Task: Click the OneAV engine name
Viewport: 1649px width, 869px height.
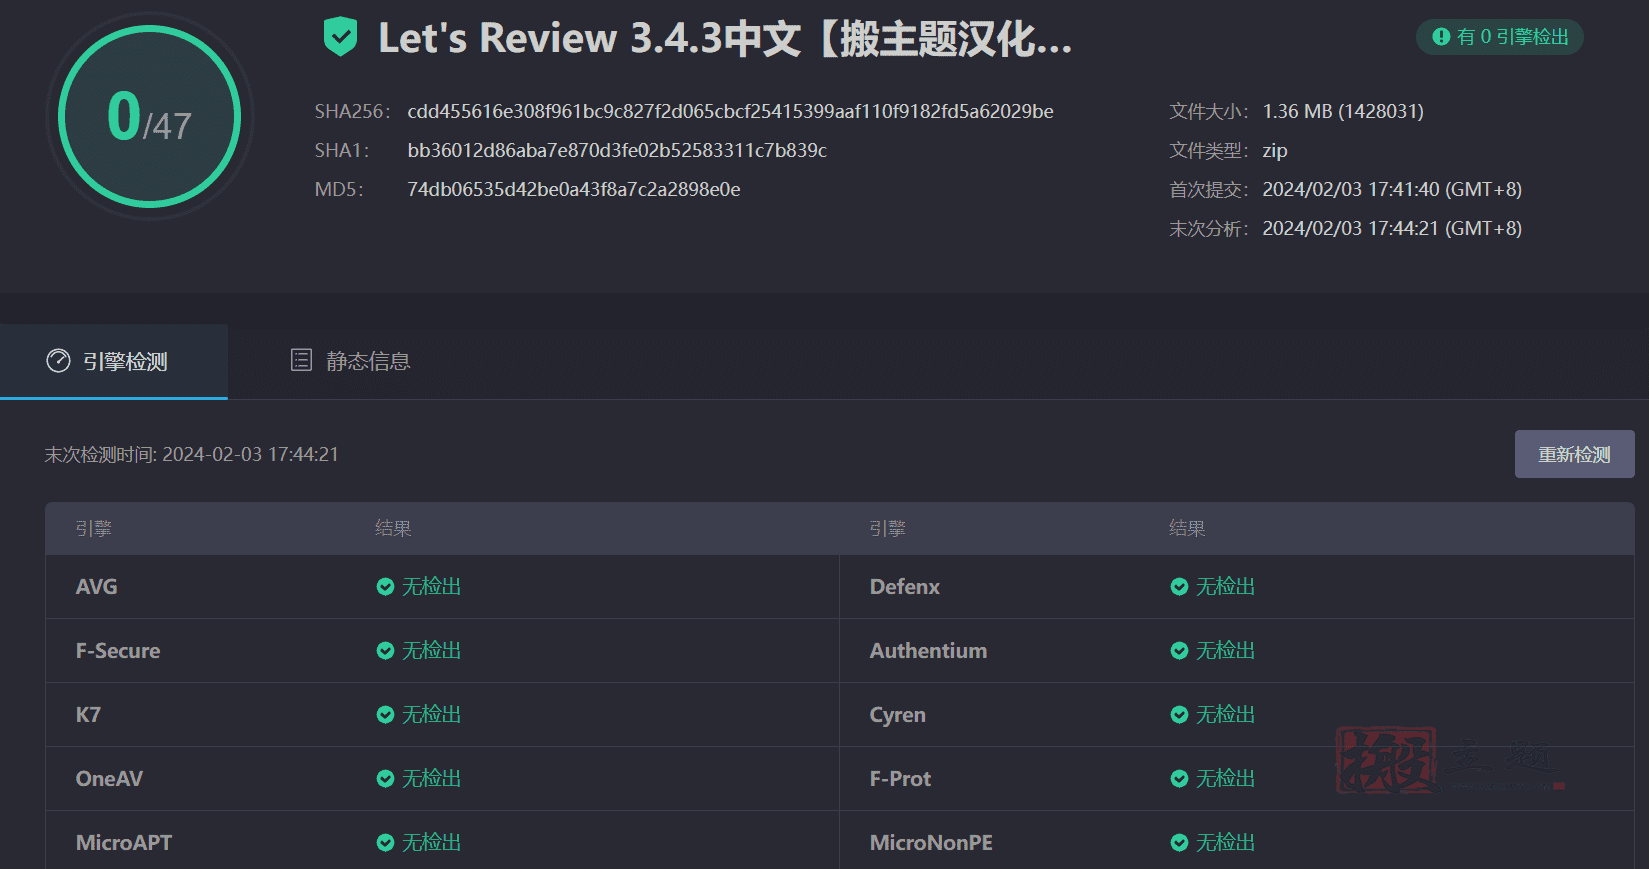Action: 109,779
